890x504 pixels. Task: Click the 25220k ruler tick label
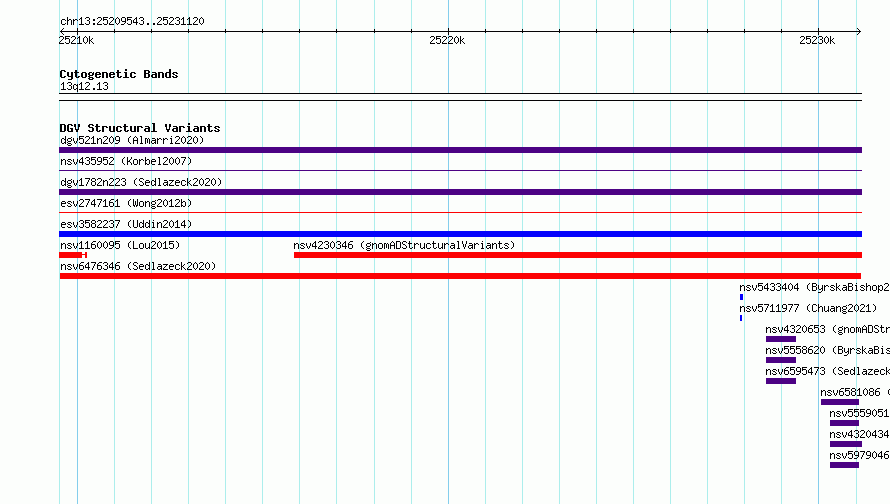pos(447,40)
